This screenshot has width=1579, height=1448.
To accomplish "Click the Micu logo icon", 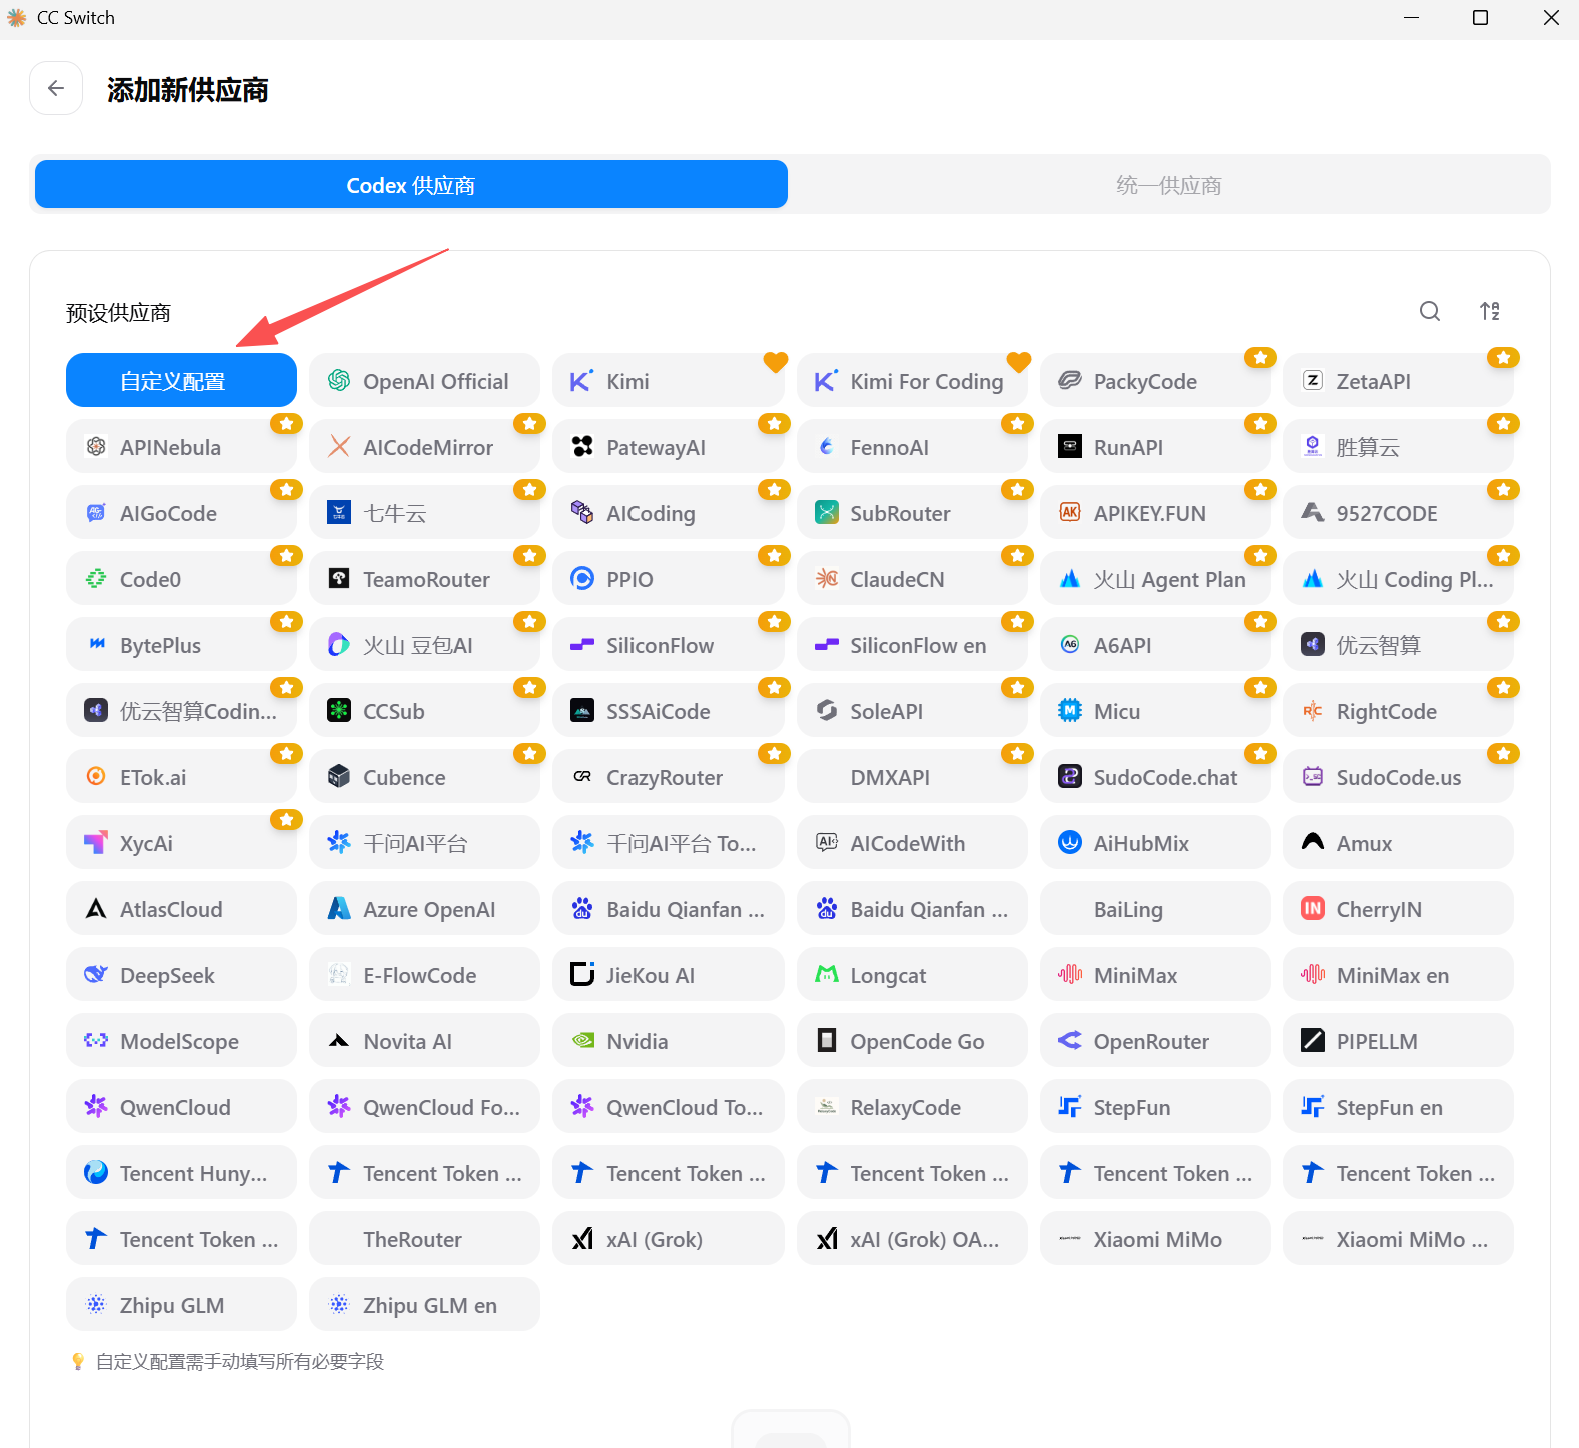I will 1070,711.
